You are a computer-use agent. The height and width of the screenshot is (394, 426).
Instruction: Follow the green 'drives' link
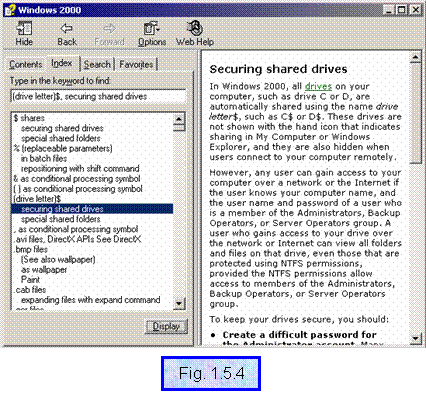(318, 86)
